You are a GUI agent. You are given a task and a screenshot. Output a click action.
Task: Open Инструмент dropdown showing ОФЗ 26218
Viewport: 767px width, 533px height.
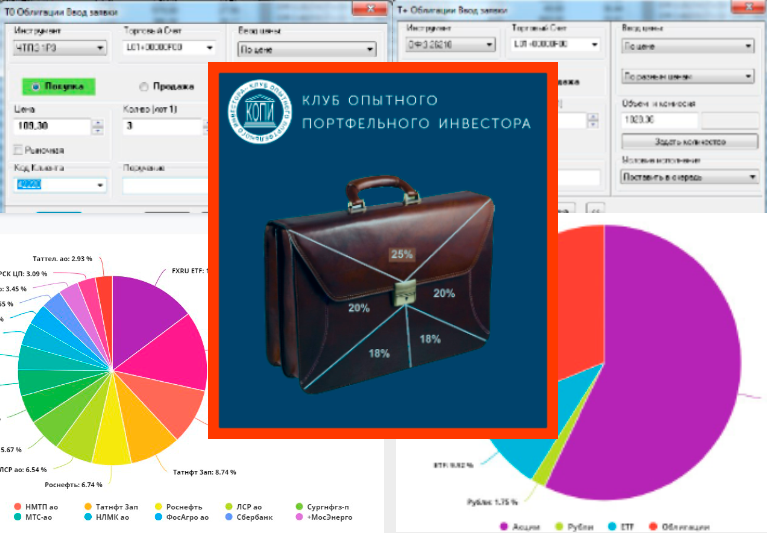tap(451, 44)
